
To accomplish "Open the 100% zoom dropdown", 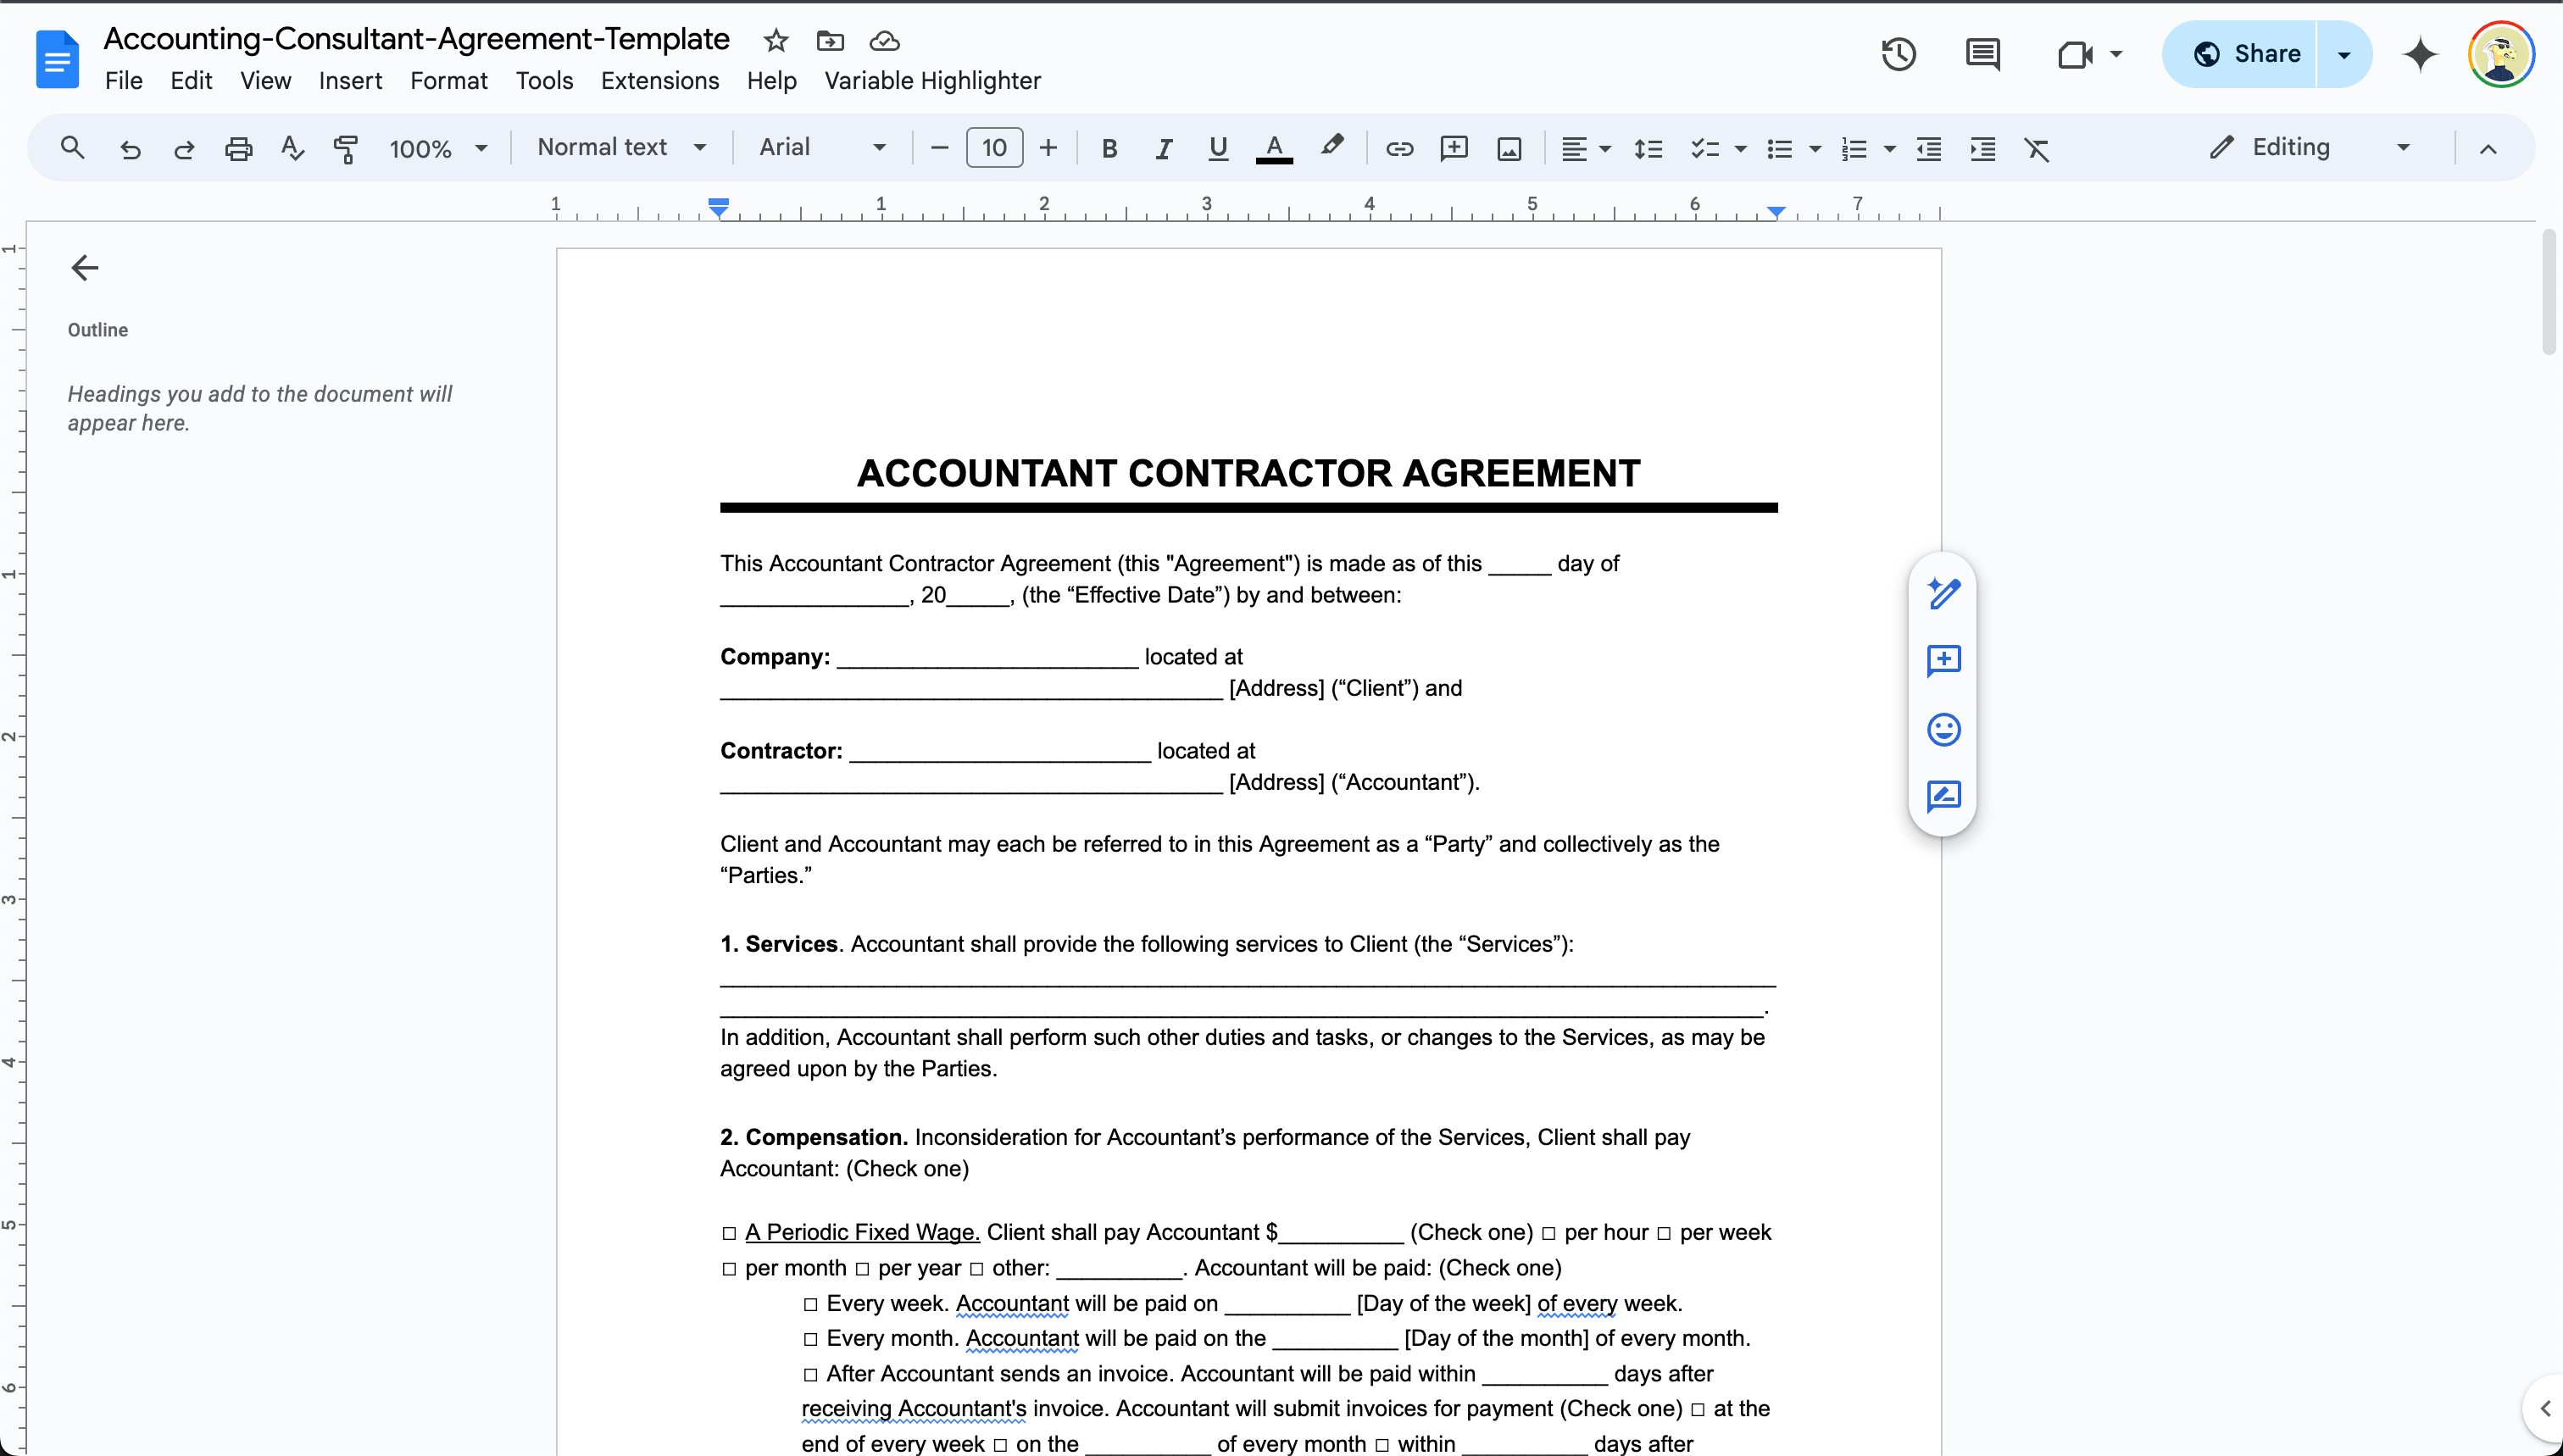I will (438, 148).
